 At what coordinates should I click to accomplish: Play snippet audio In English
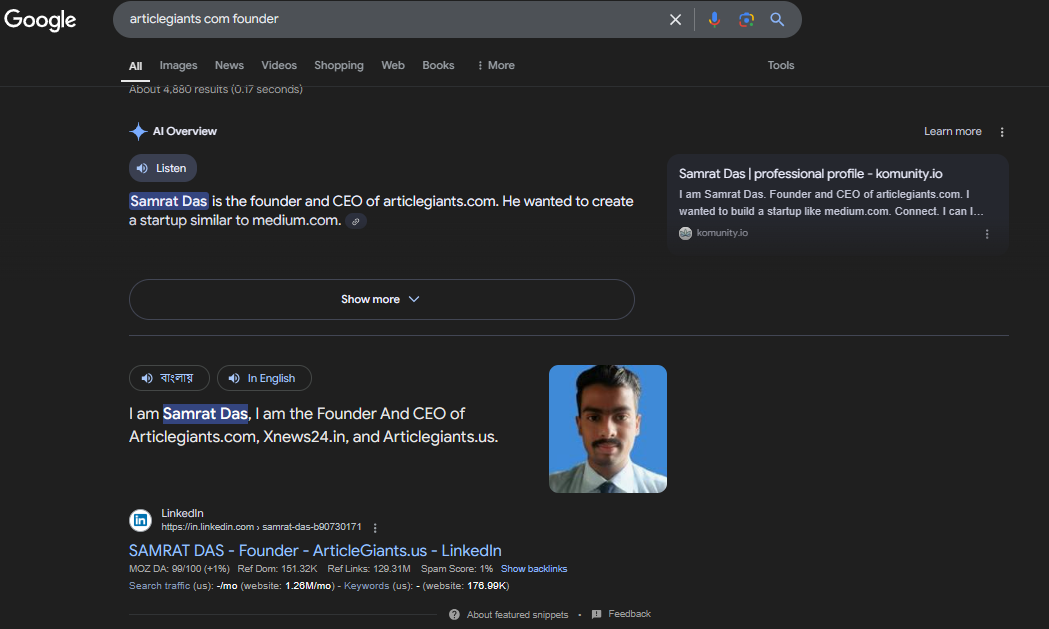pyautogui.click(x=264, y=378)
